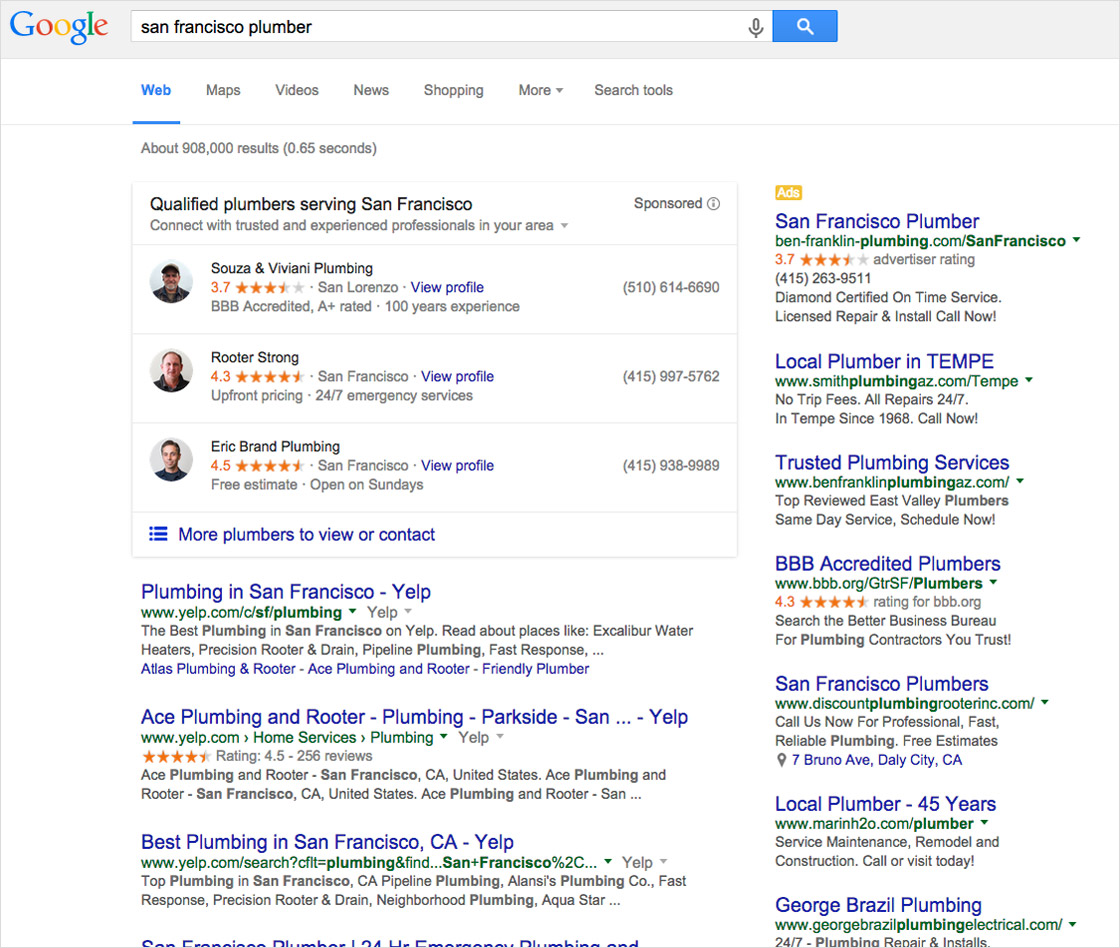The width and height of the screenshot is (1120, 948).
Task: Expand arrow next to marinh2o.com/plumber URL
Action: 984,823
